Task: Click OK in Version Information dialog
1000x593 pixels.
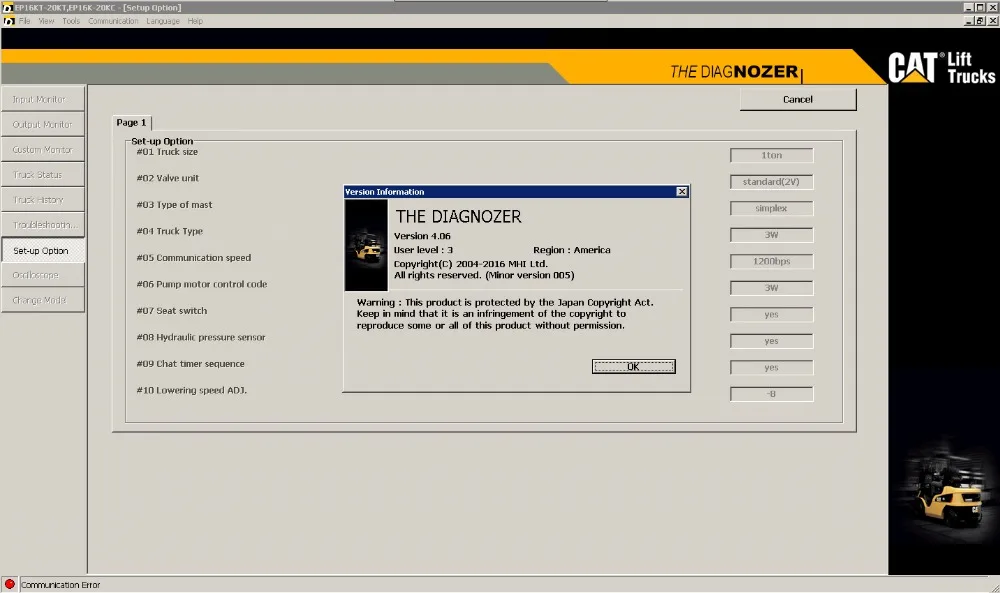Action: pyautogui.click(x=633, y=367)
